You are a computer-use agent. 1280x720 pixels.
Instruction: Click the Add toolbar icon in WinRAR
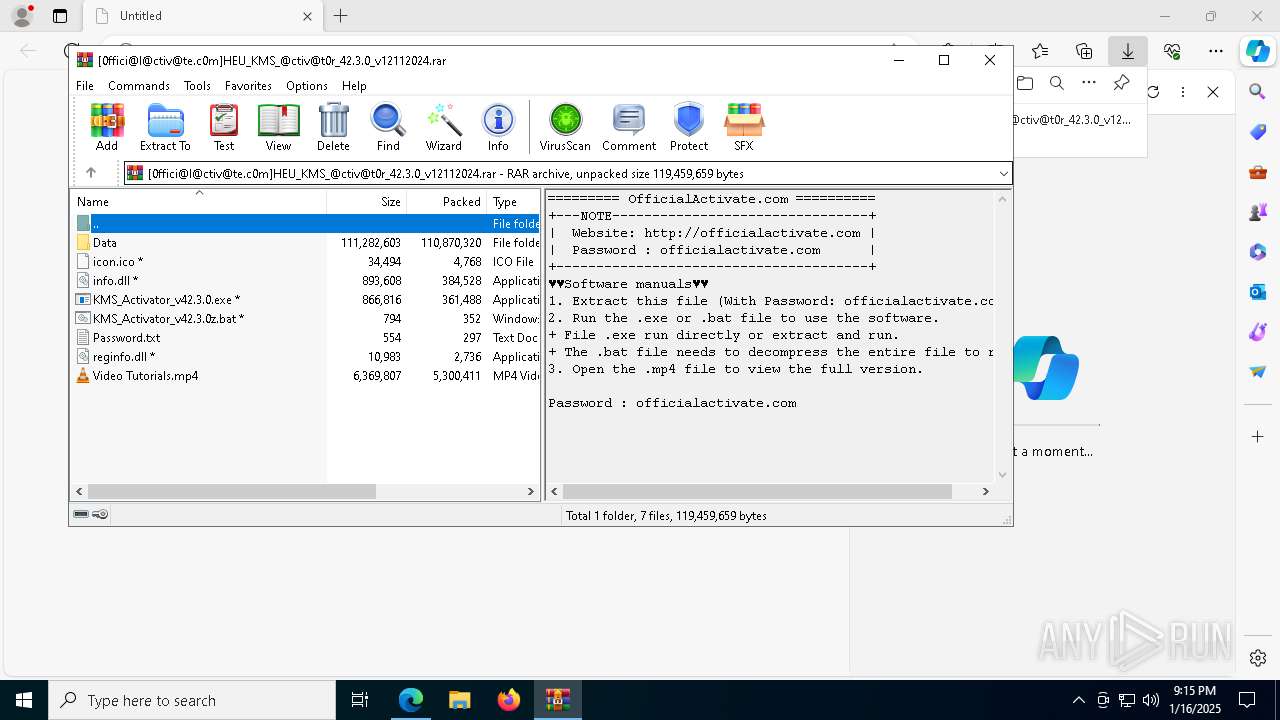(107, 127)
